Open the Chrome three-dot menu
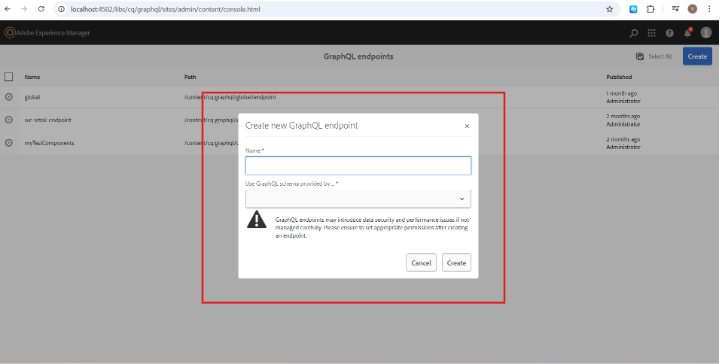This screenshot has width=720, height=364. (709, 9)
